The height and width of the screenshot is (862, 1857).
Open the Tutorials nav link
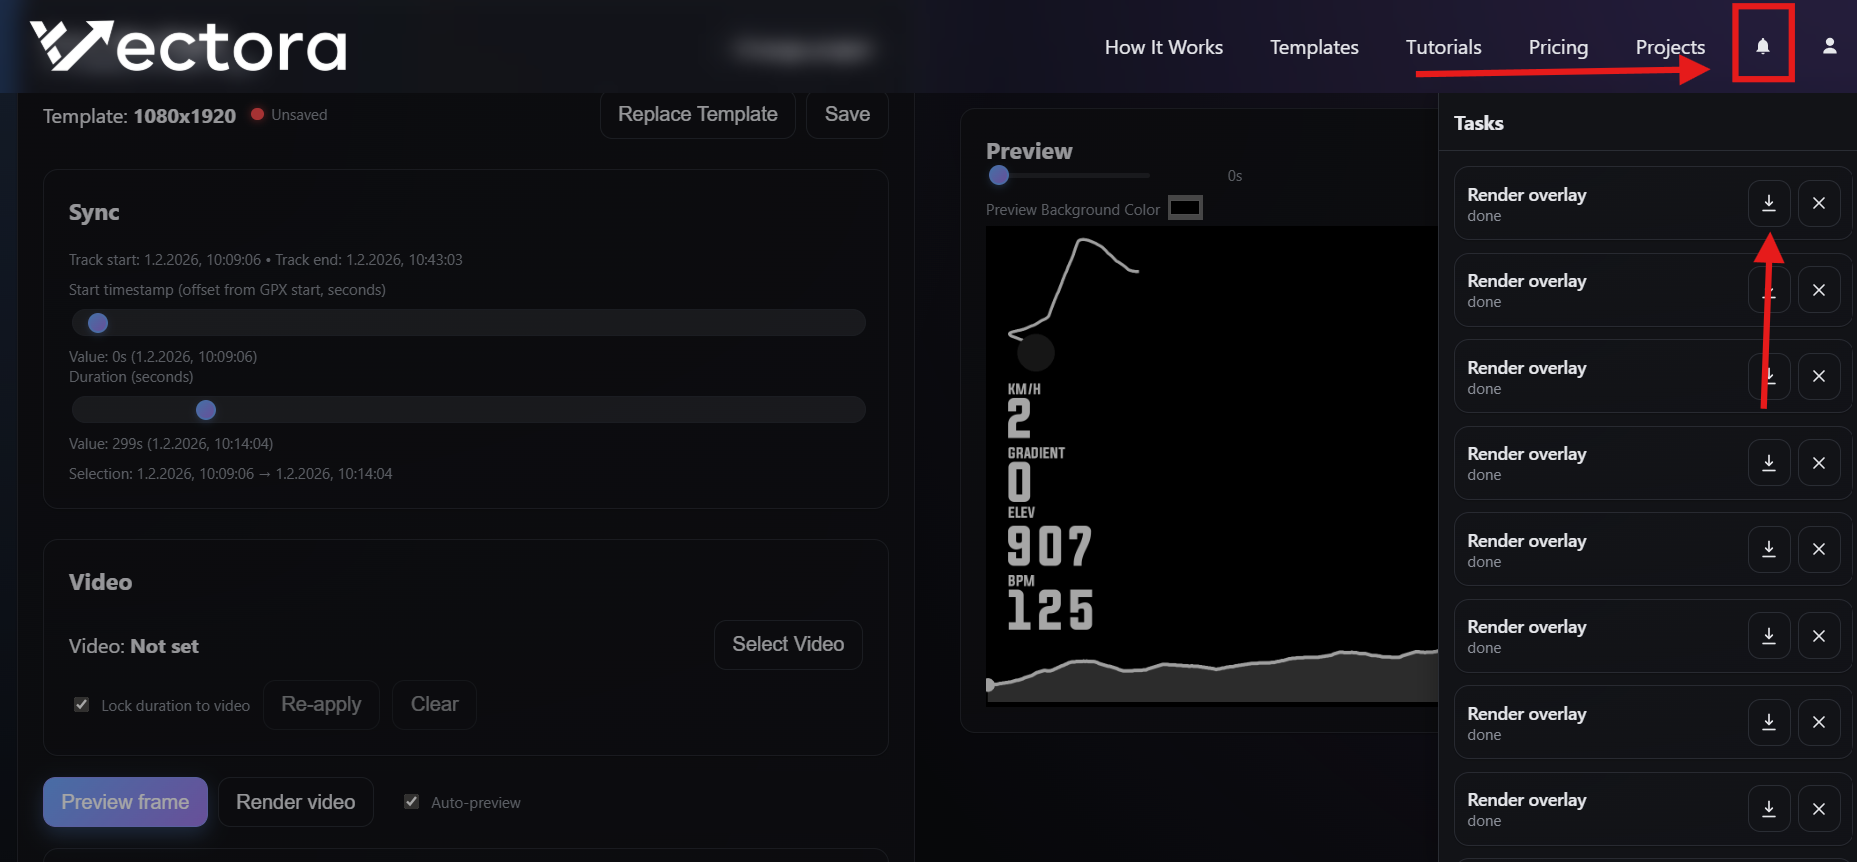pos(1443,47)
